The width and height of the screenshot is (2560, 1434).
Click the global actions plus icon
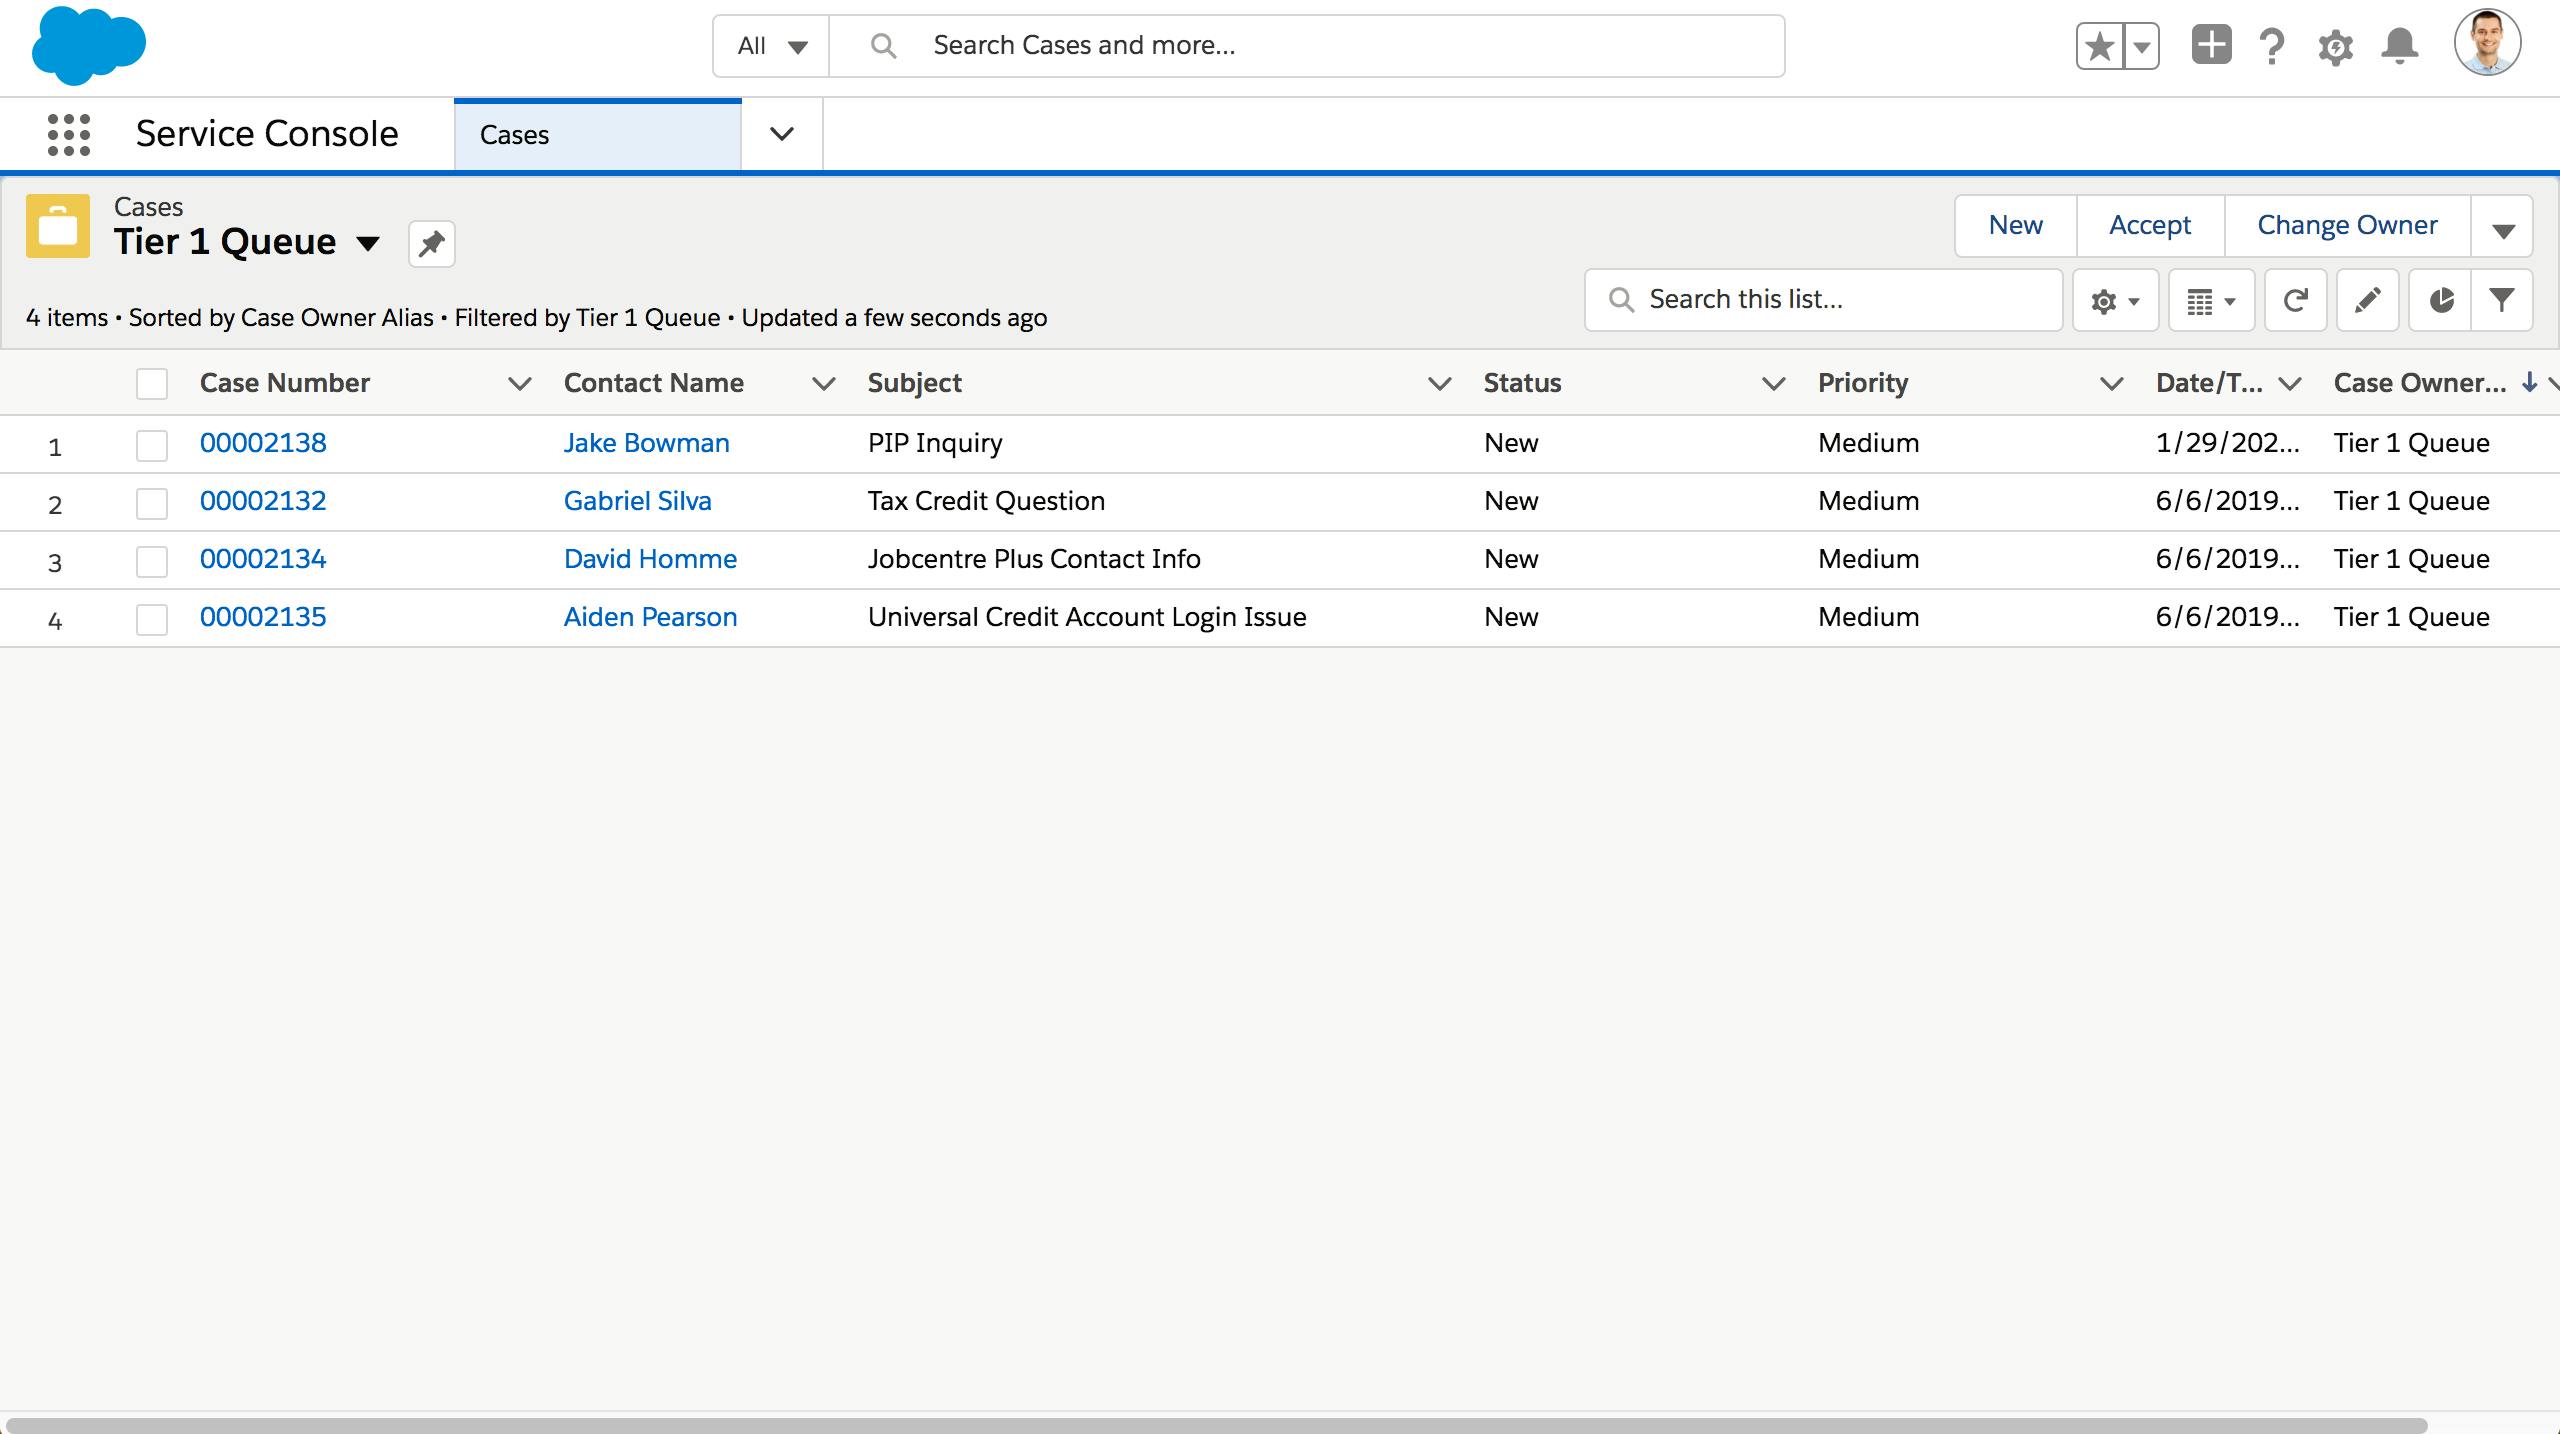tap(2211, 46)
